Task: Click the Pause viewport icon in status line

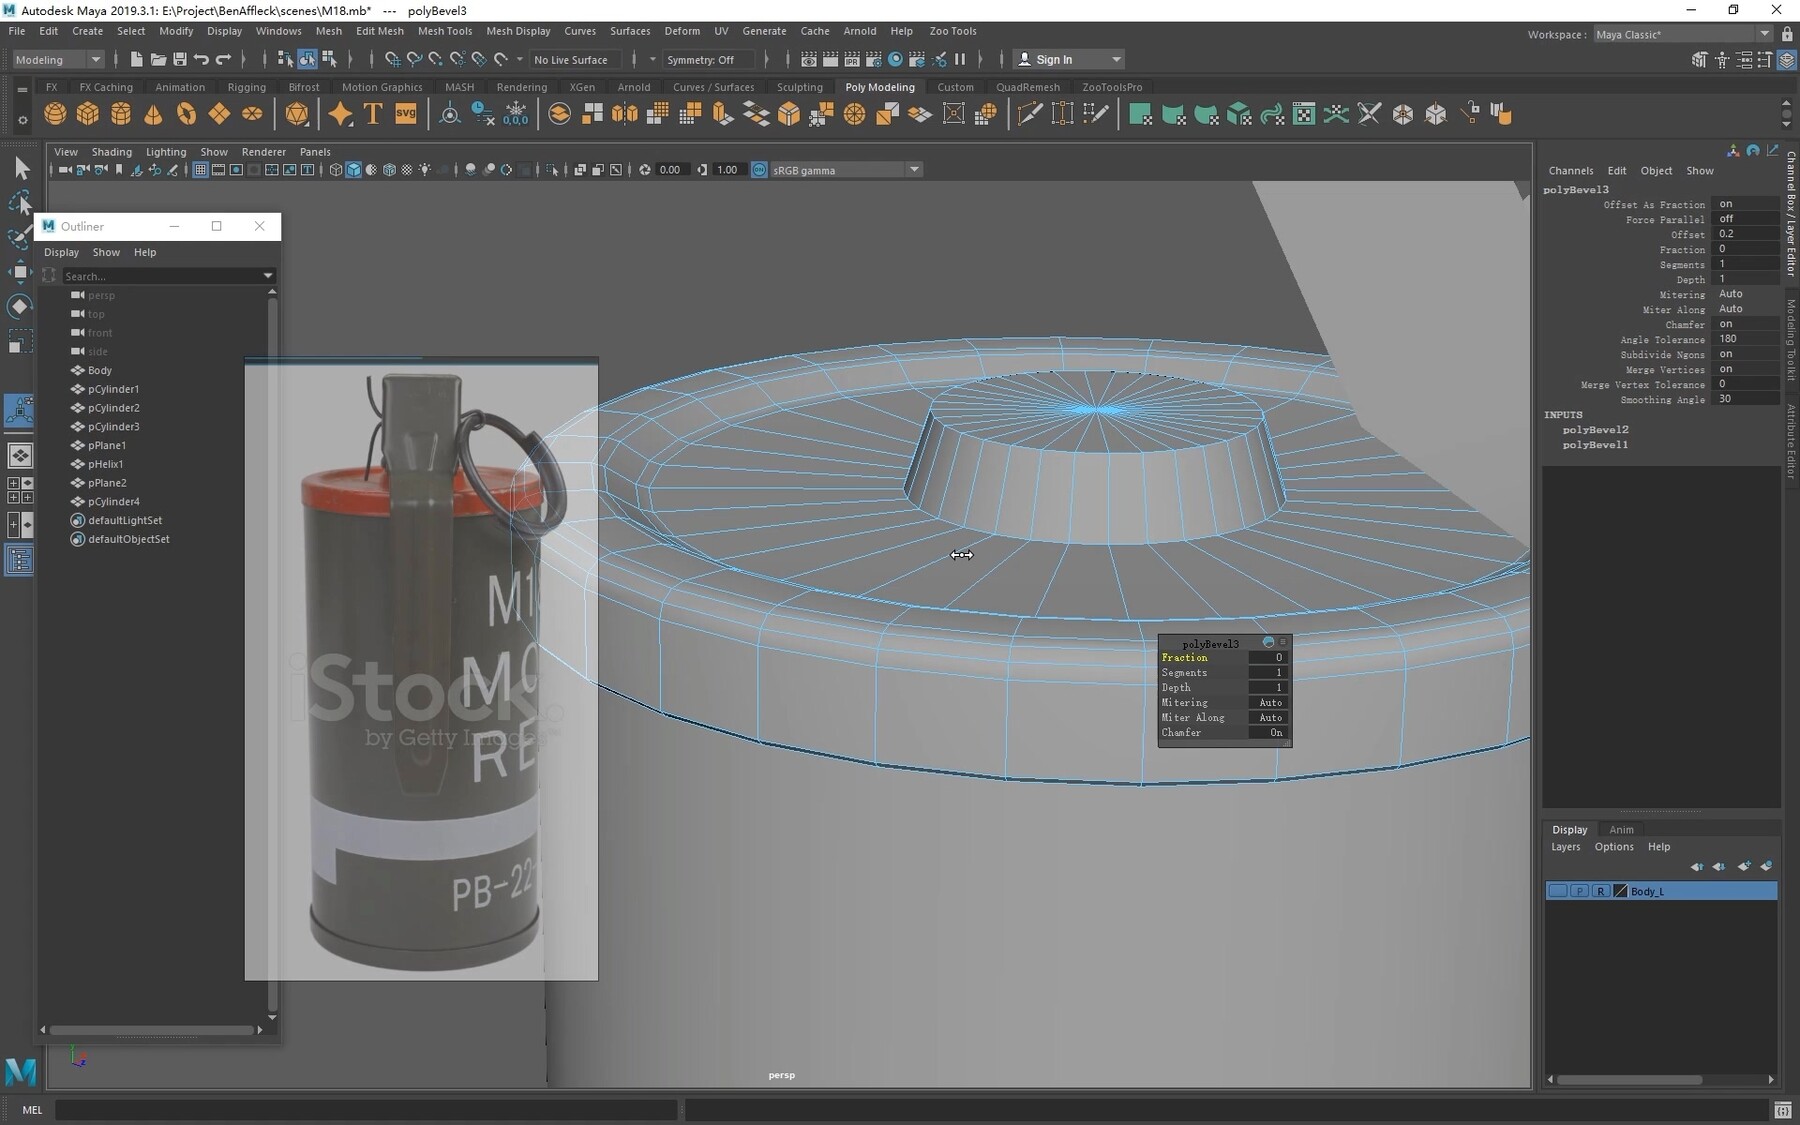Action: tap(960, 60)
